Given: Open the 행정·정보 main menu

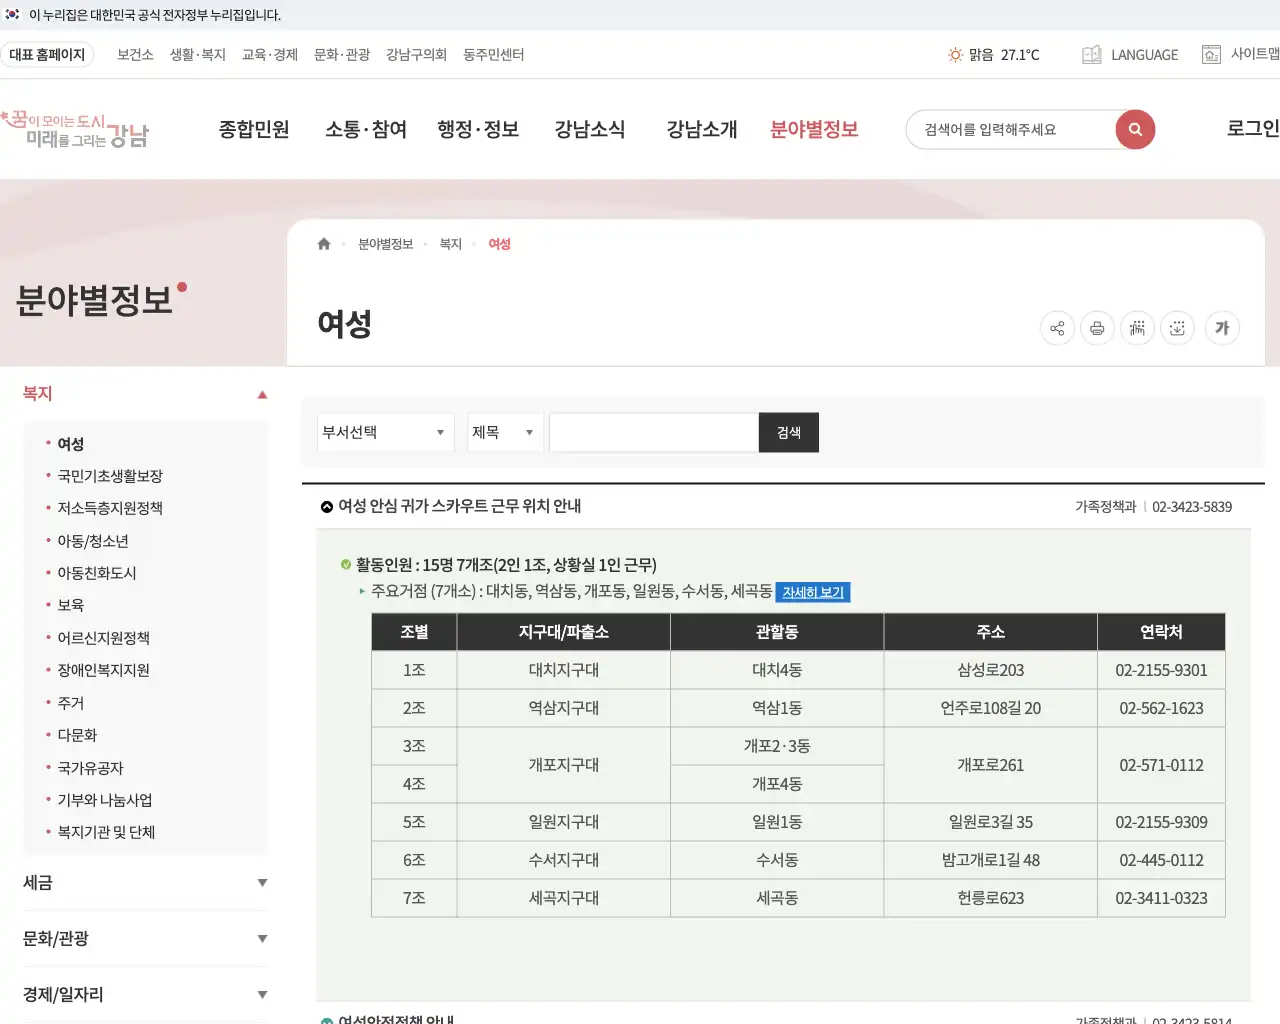Looking at the screenshot, I should click(478, 129).
